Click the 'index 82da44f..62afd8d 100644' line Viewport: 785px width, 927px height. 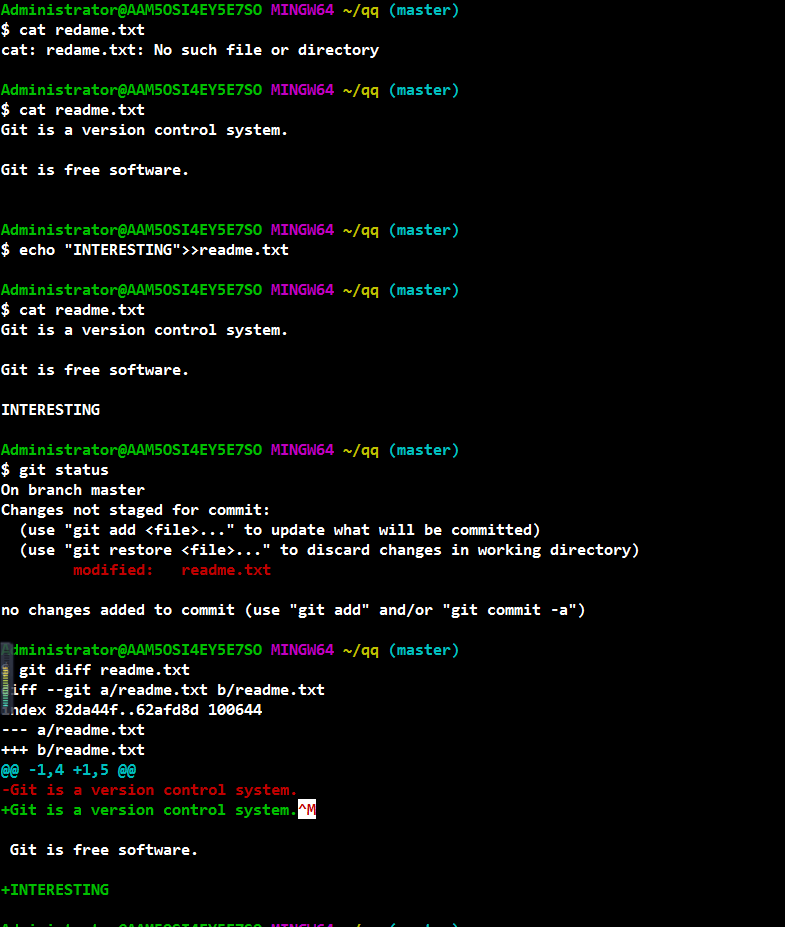[x=131, y=710]
